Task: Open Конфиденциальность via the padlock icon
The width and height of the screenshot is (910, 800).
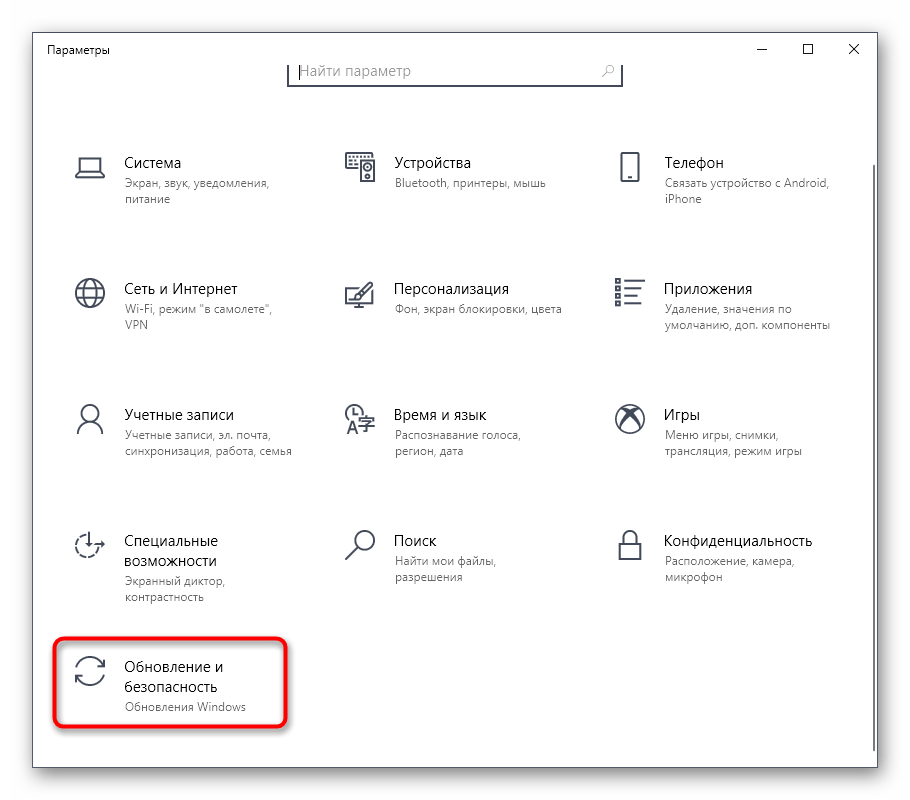Action: [629, 545]
